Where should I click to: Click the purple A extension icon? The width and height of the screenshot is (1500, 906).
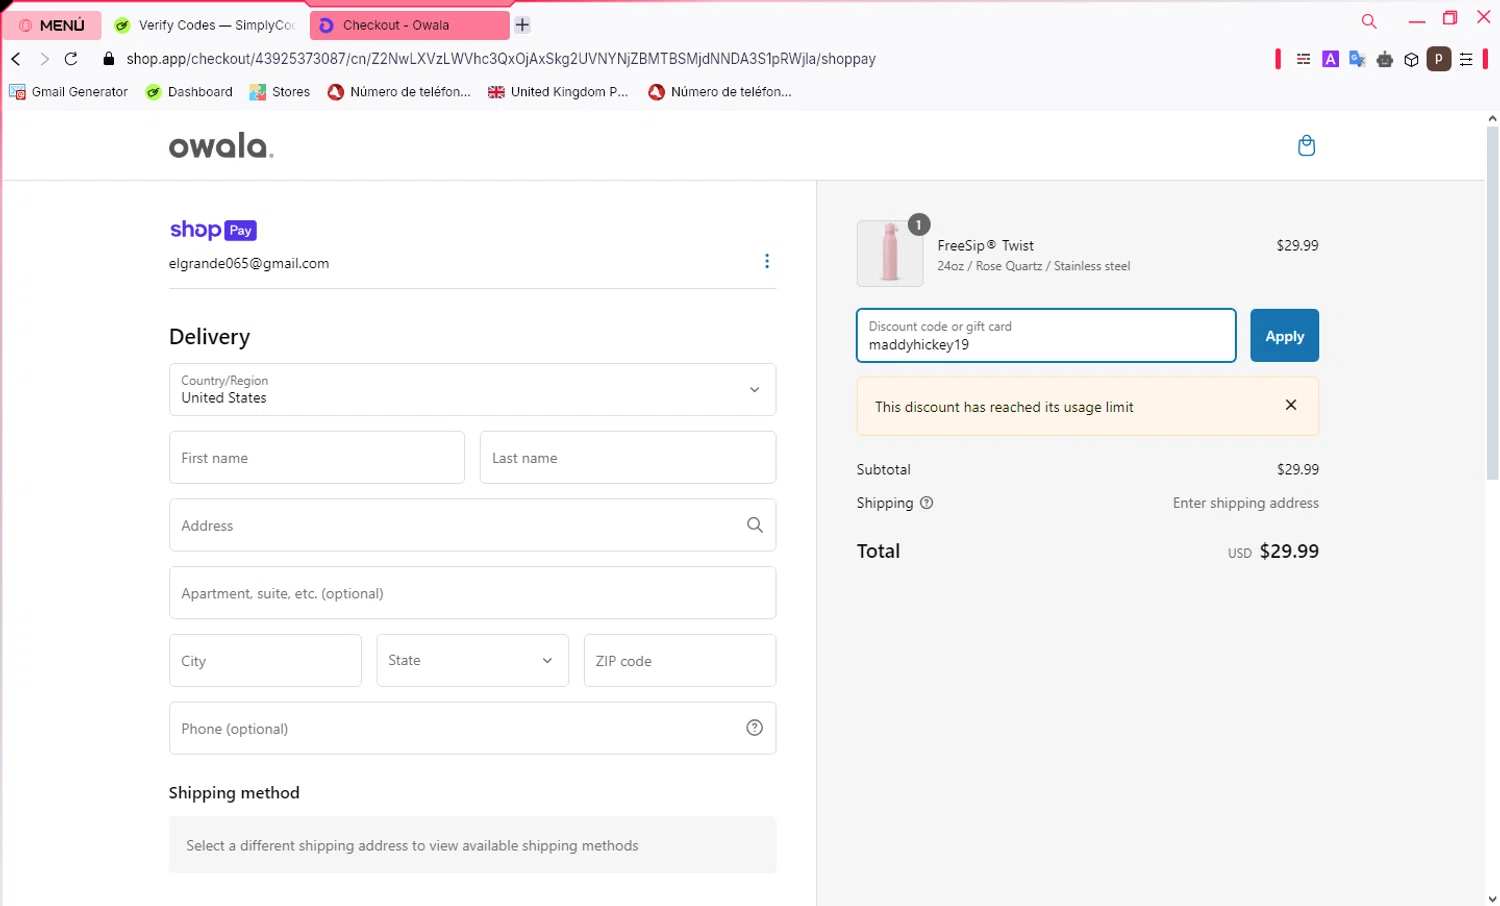1330,59
